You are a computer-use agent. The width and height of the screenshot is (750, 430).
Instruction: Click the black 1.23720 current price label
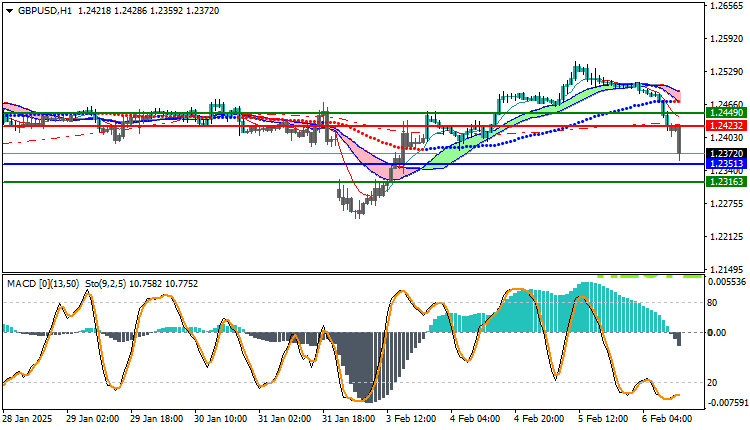coord(726,154)
